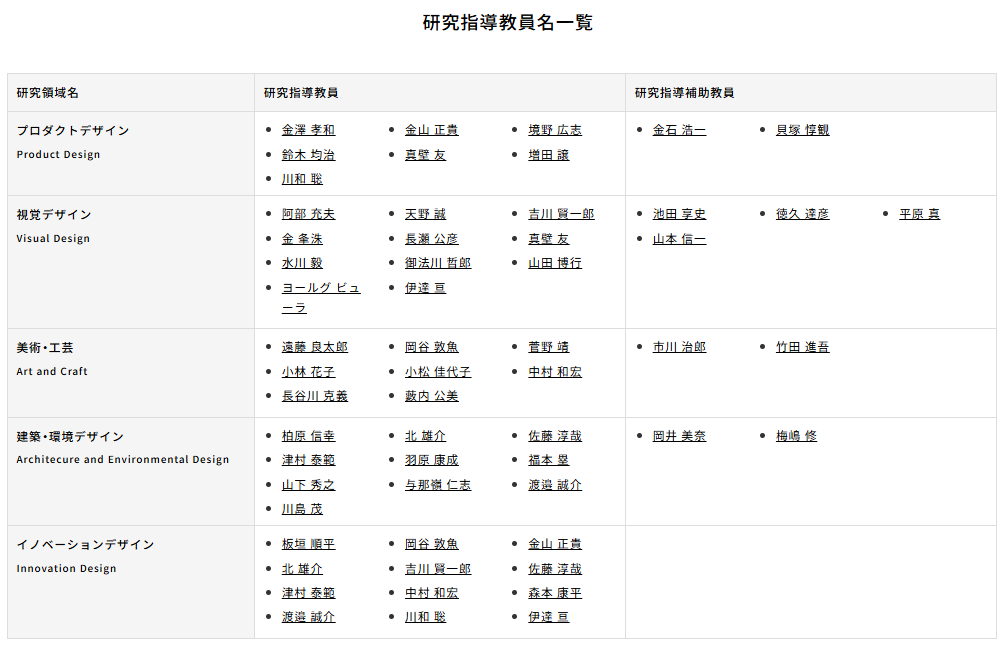This screenshot has width=1003, height=645.
Task: Open assistant faculty 金石 浩一 link
Action: pyautogui.click(x=679, y=130)
